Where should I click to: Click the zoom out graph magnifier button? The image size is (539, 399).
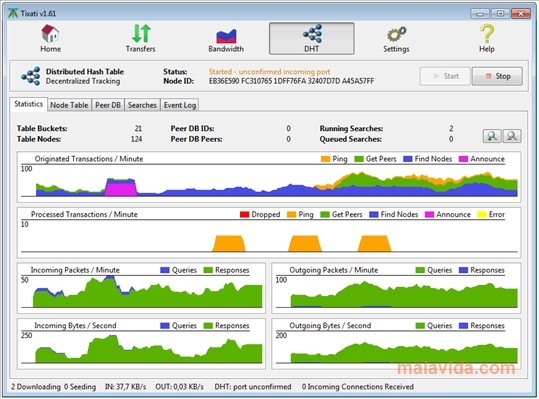[512, 136]
